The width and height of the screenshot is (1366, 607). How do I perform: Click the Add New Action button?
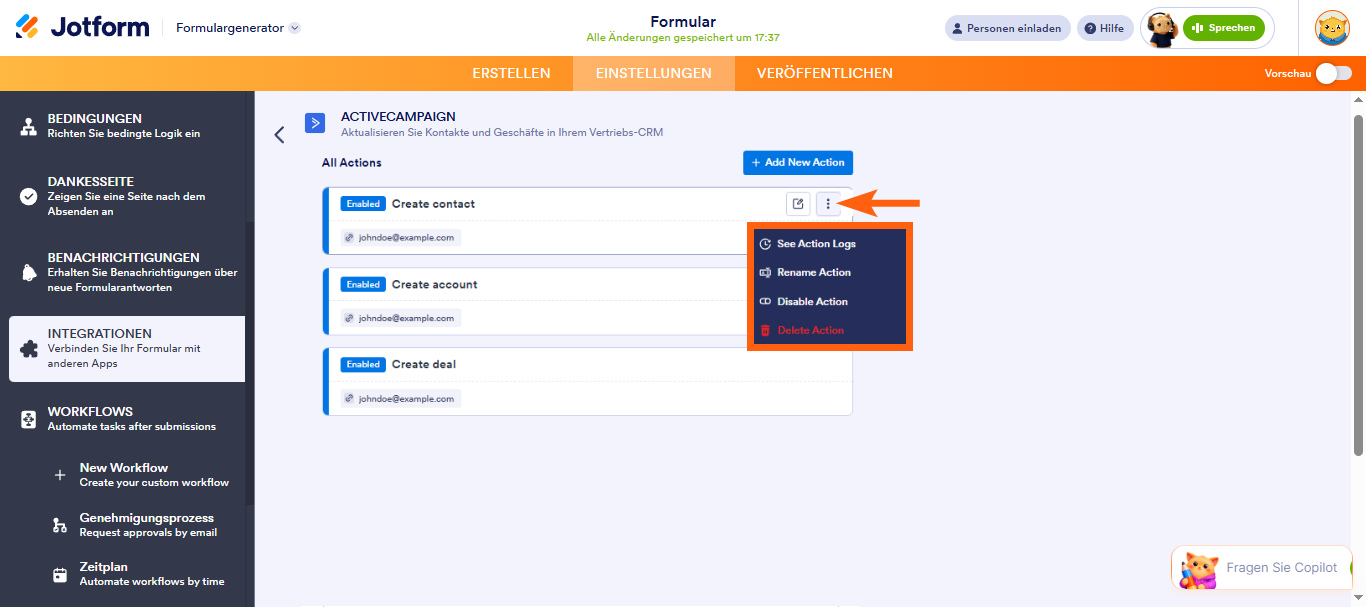click(x=798, y=162)
